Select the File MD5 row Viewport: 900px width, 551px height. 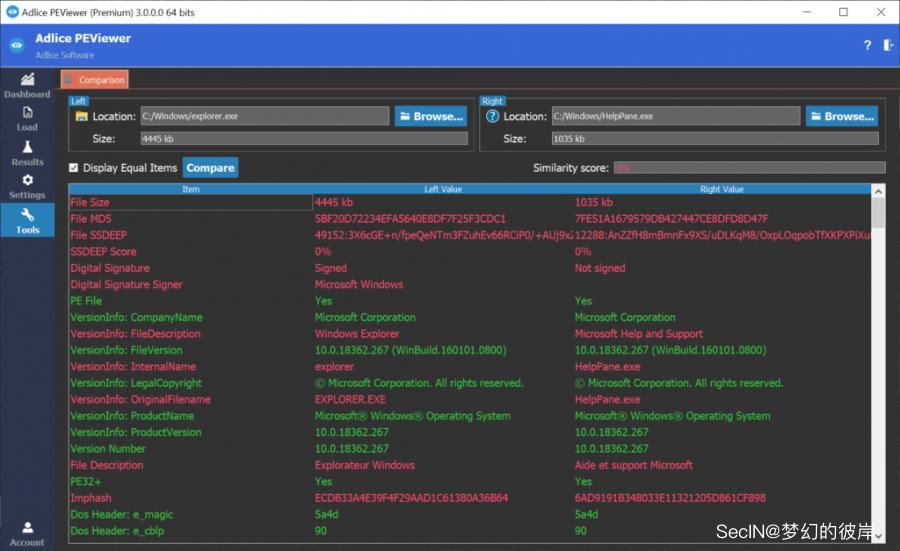point(470,219)
